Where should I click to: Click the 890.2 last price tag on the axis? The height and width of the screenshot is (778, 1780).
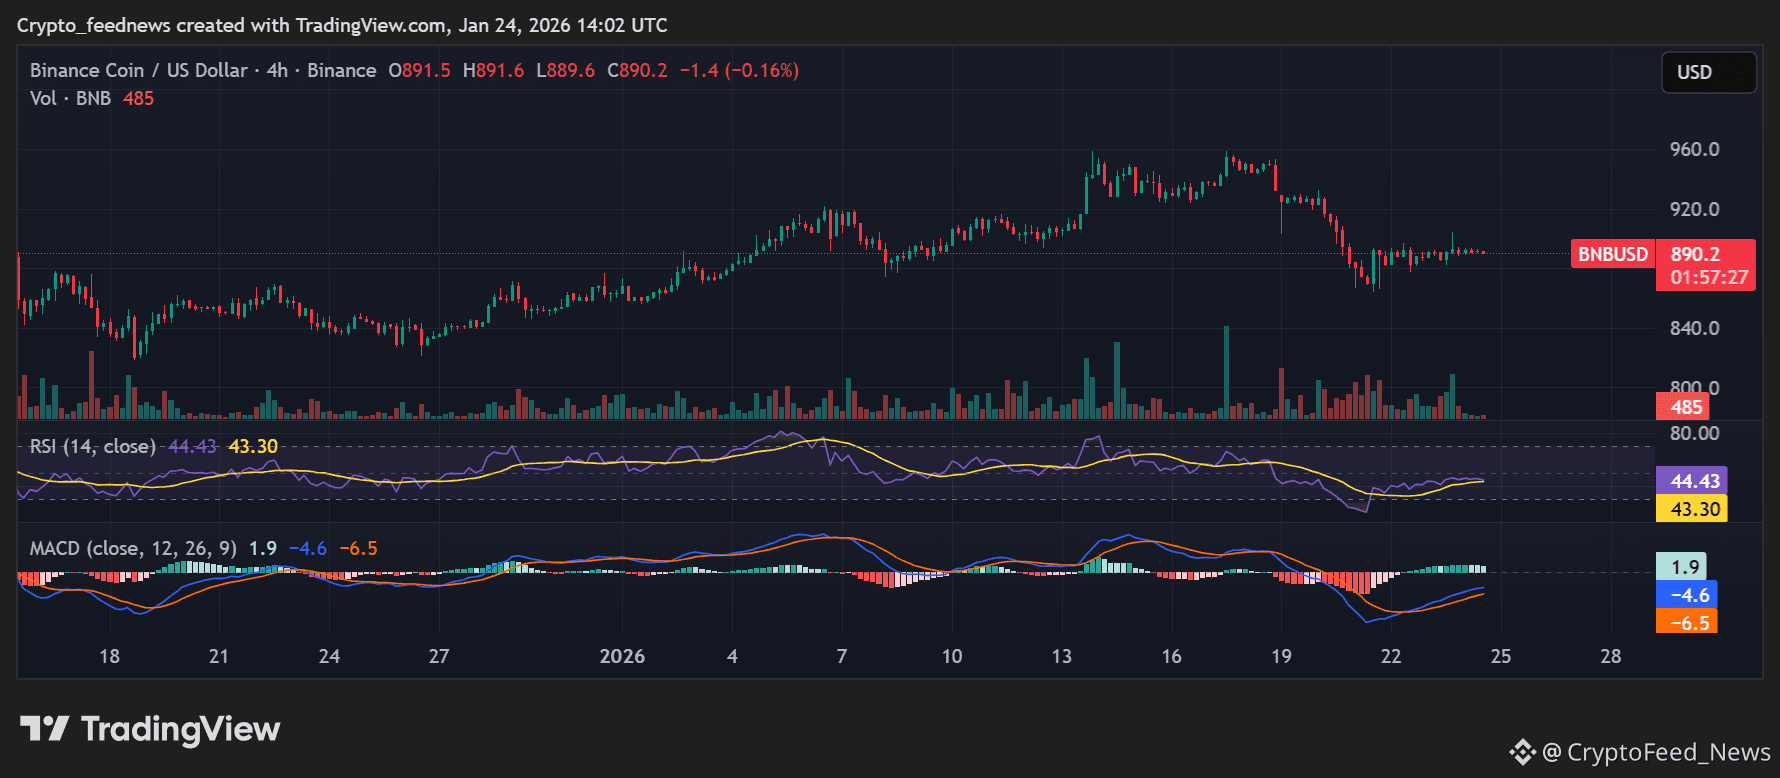coord(1695,254)
